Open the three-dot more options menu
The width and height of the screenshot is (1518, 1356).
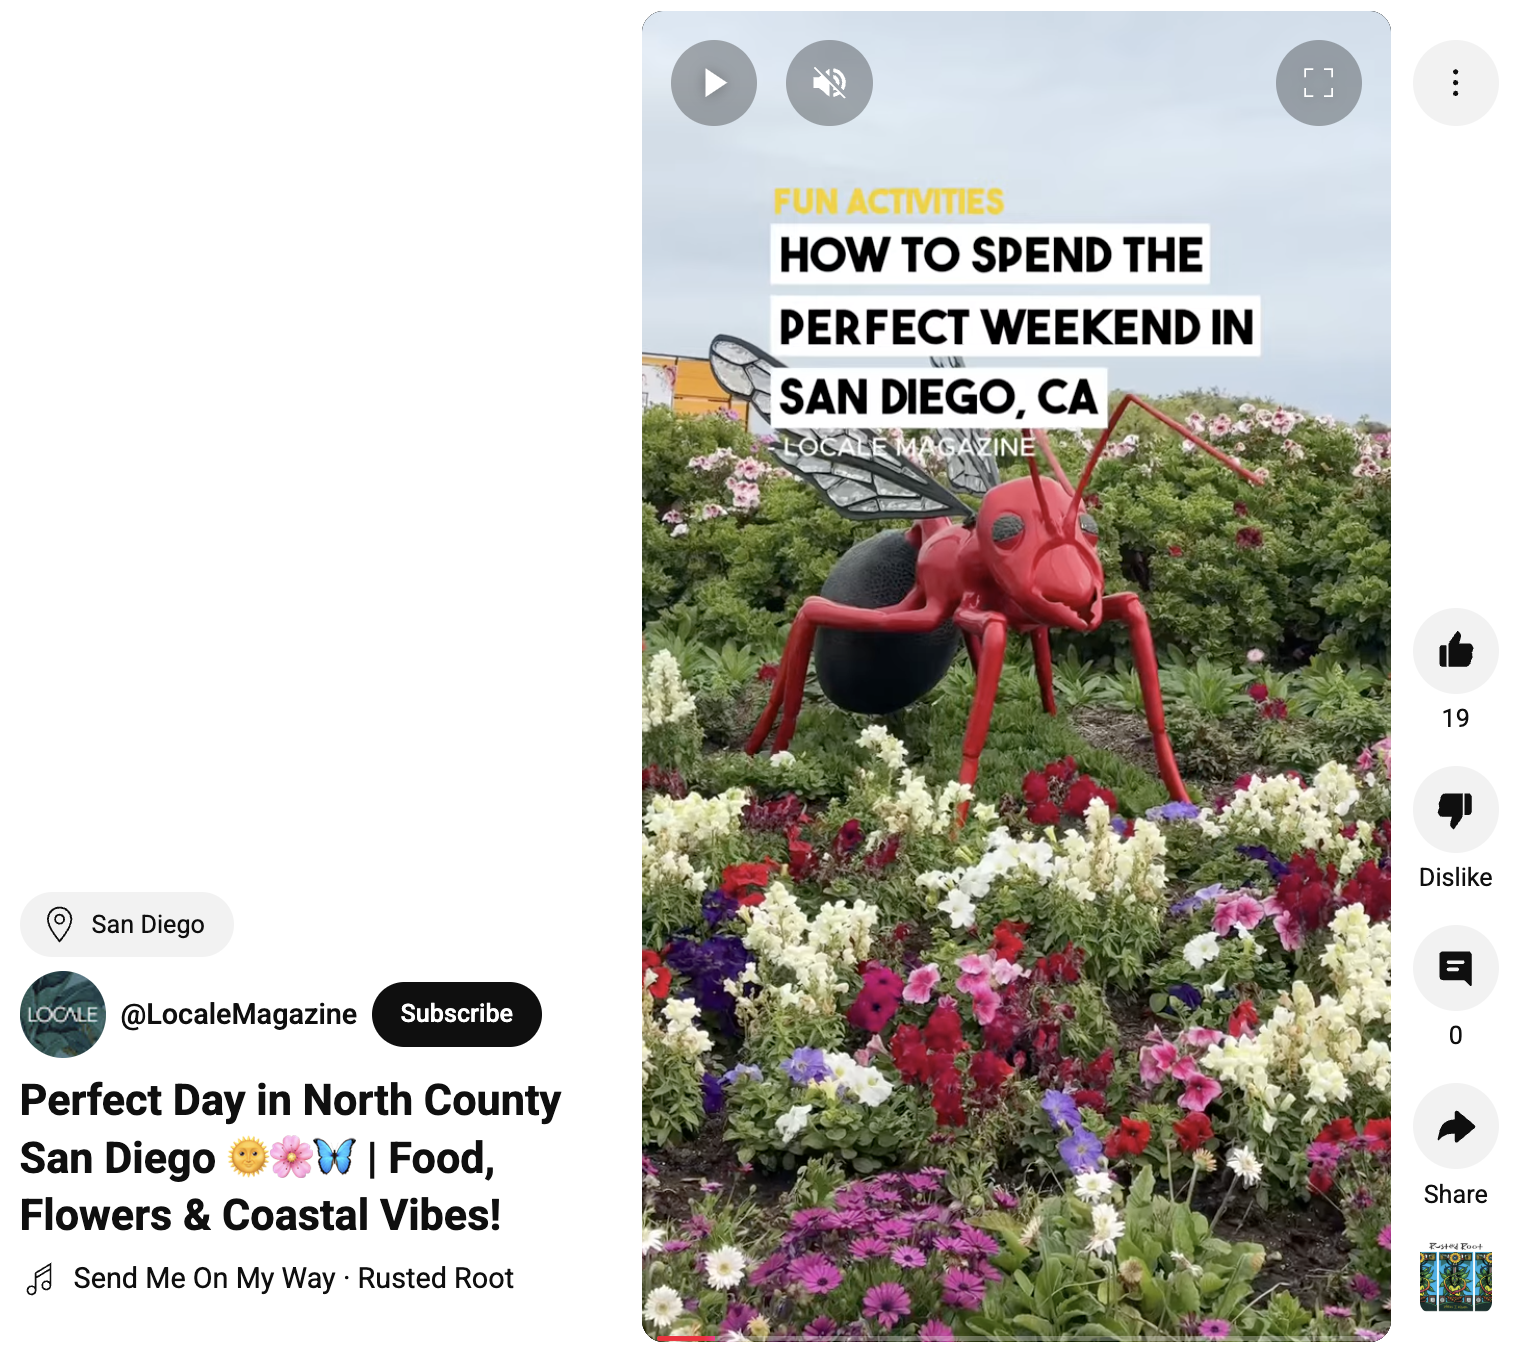1455,83
